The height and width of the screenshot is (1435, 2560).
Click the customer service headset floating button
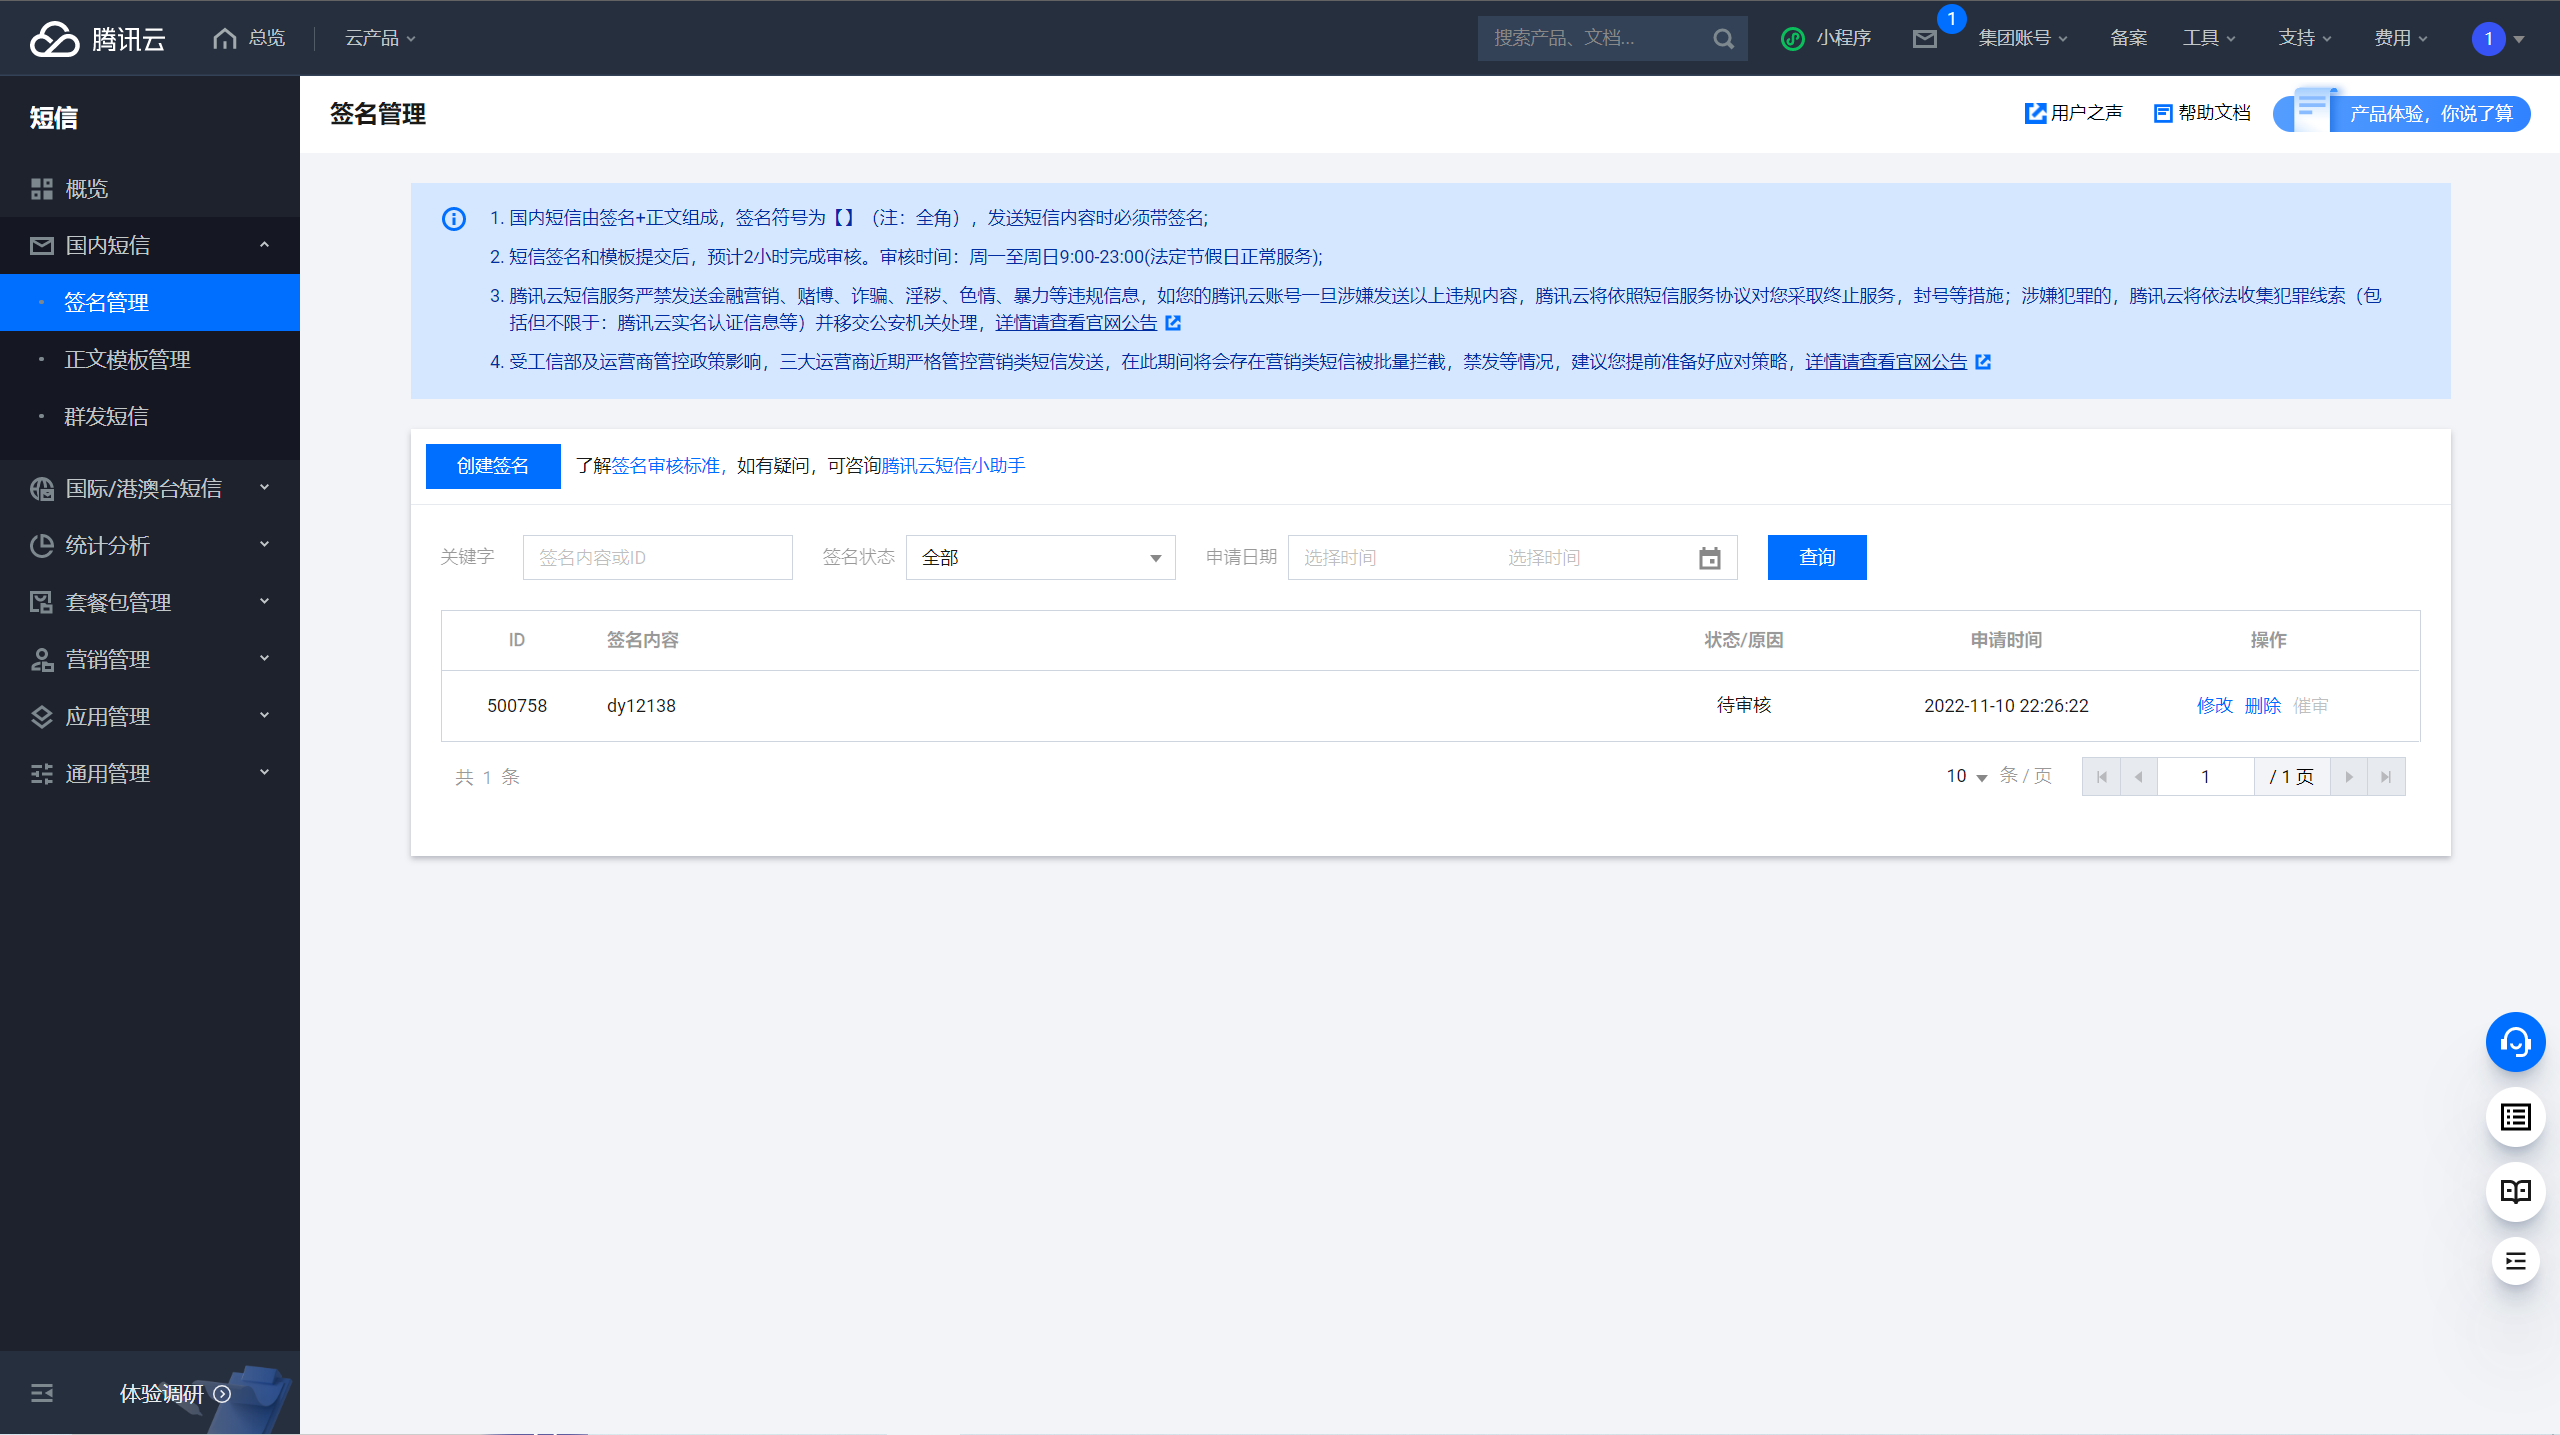click(x=2515, y=1043)
